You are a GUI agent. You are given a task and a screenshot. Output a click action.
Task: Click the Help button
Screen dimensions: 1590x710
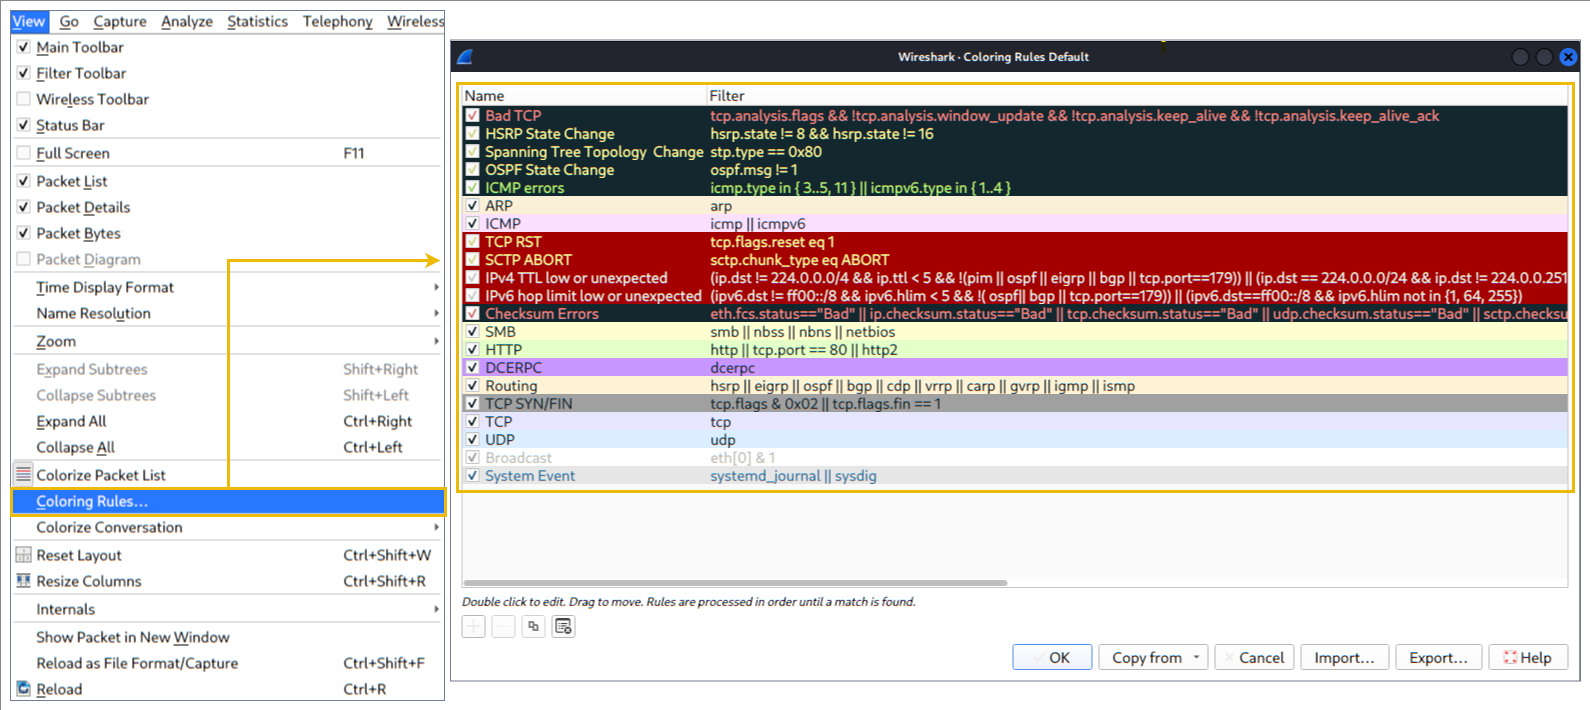click(1528, 657)
